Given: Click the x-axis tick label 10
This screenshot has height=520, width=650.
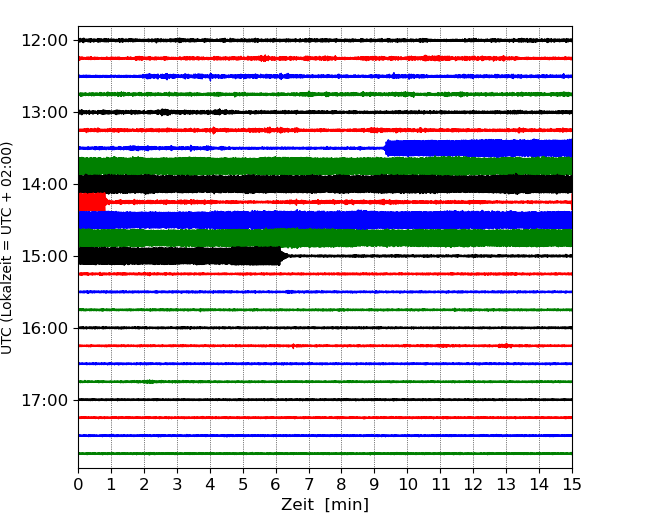Looking at the screenshot, I should [407, 484].
